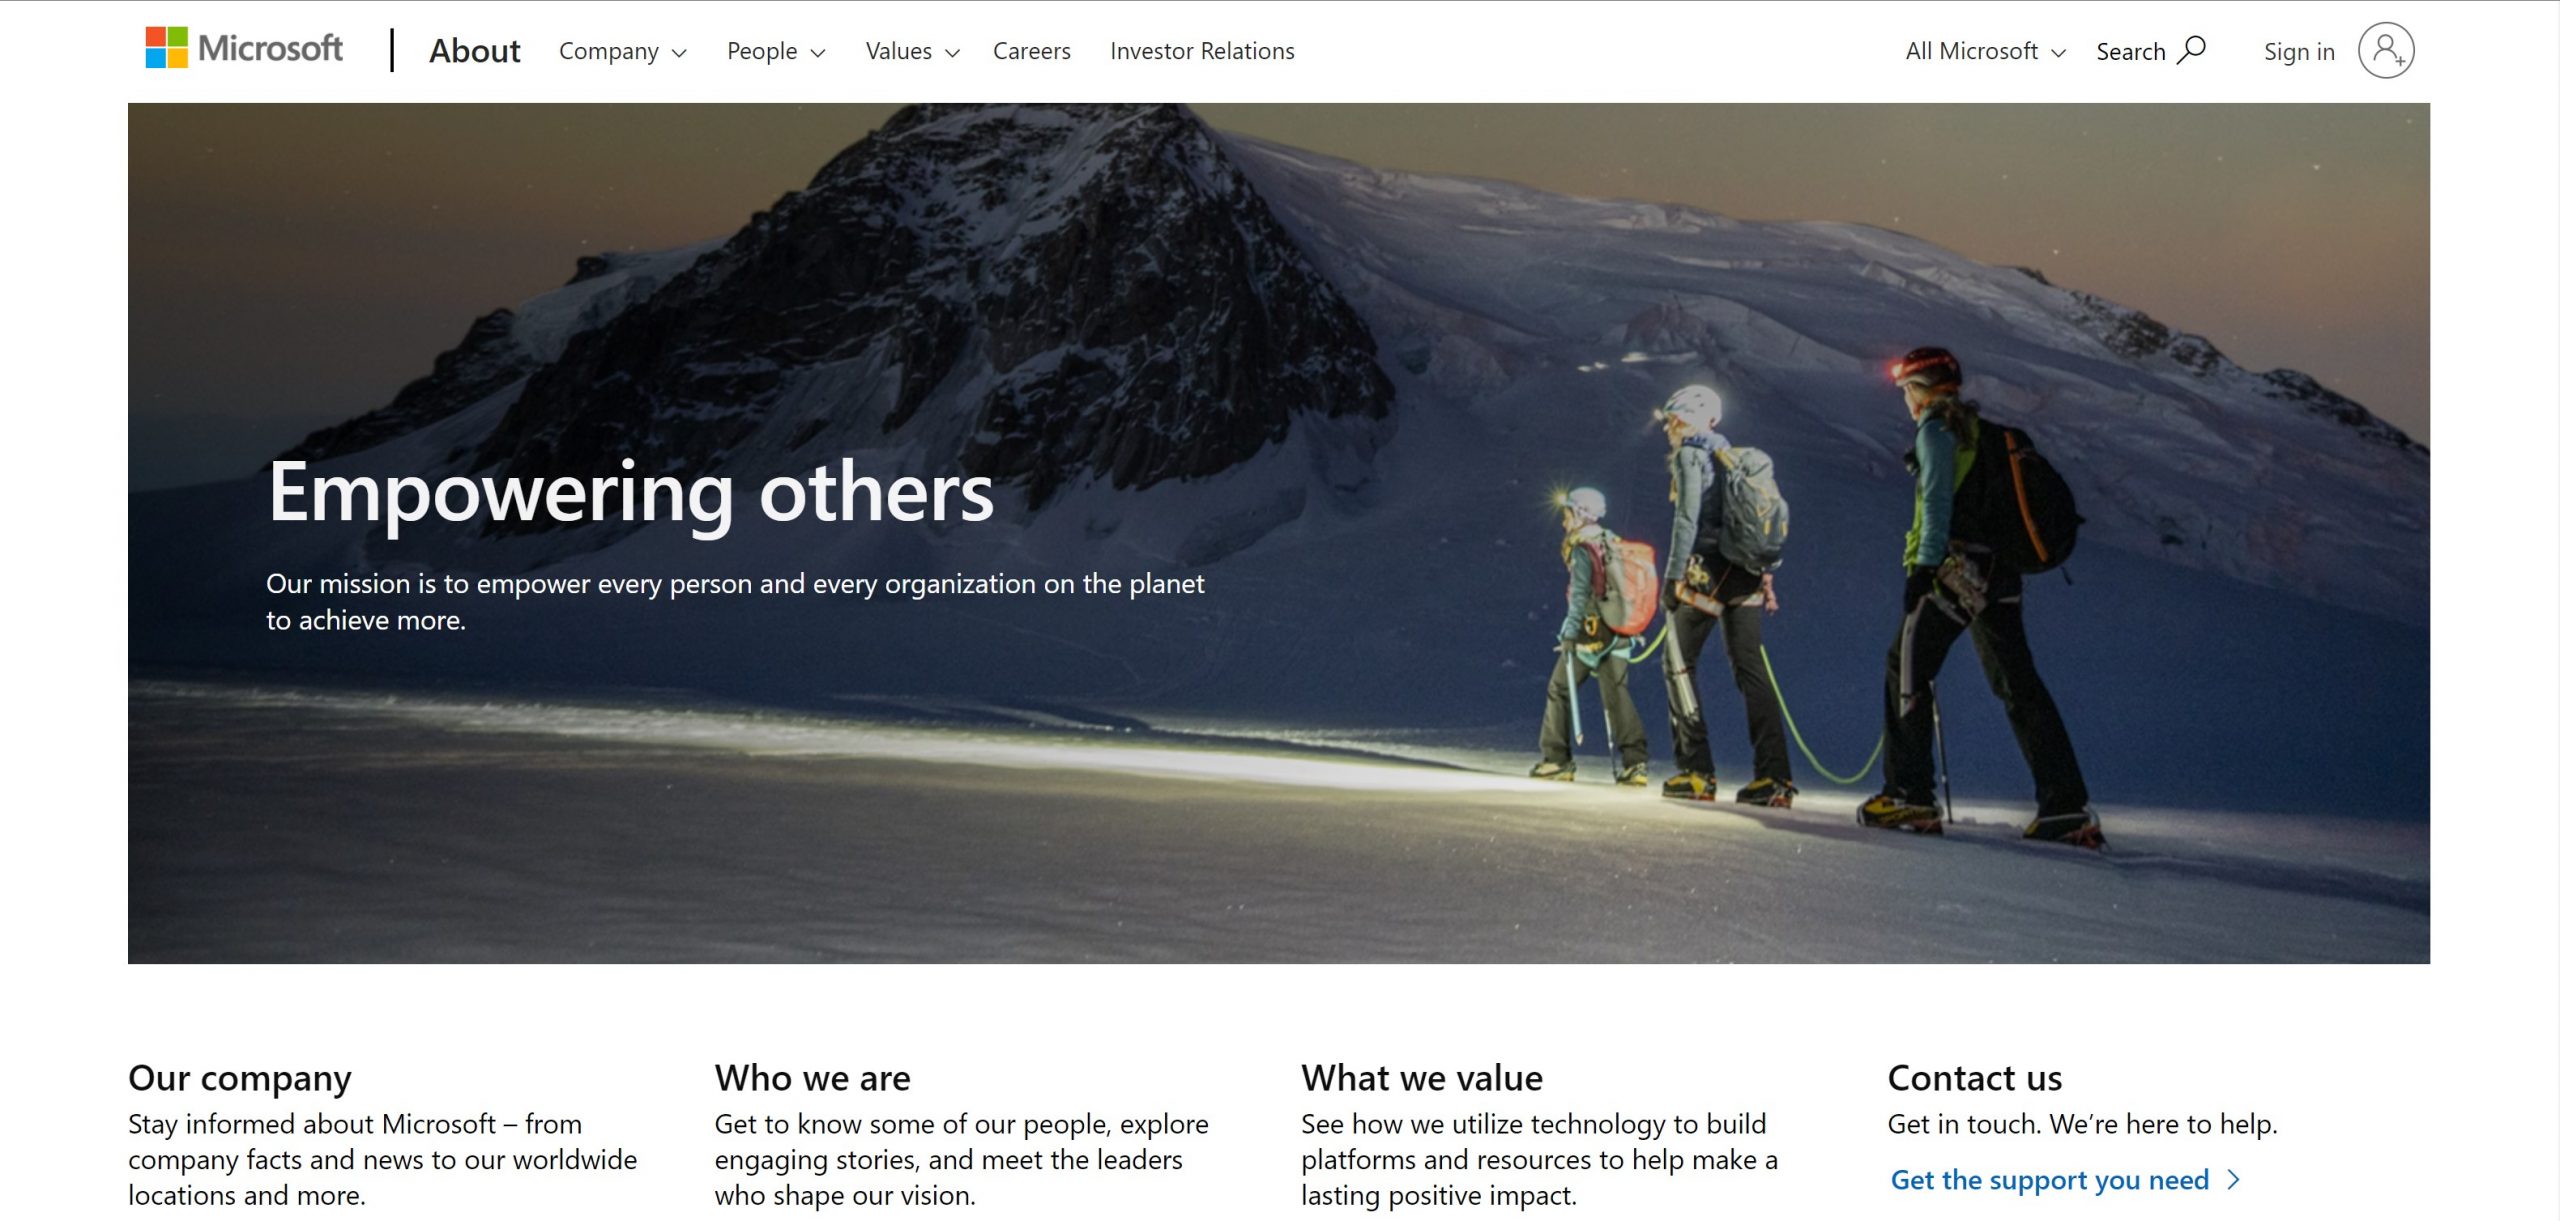Click Get the support you need link

click(x=2049, y=1180)
